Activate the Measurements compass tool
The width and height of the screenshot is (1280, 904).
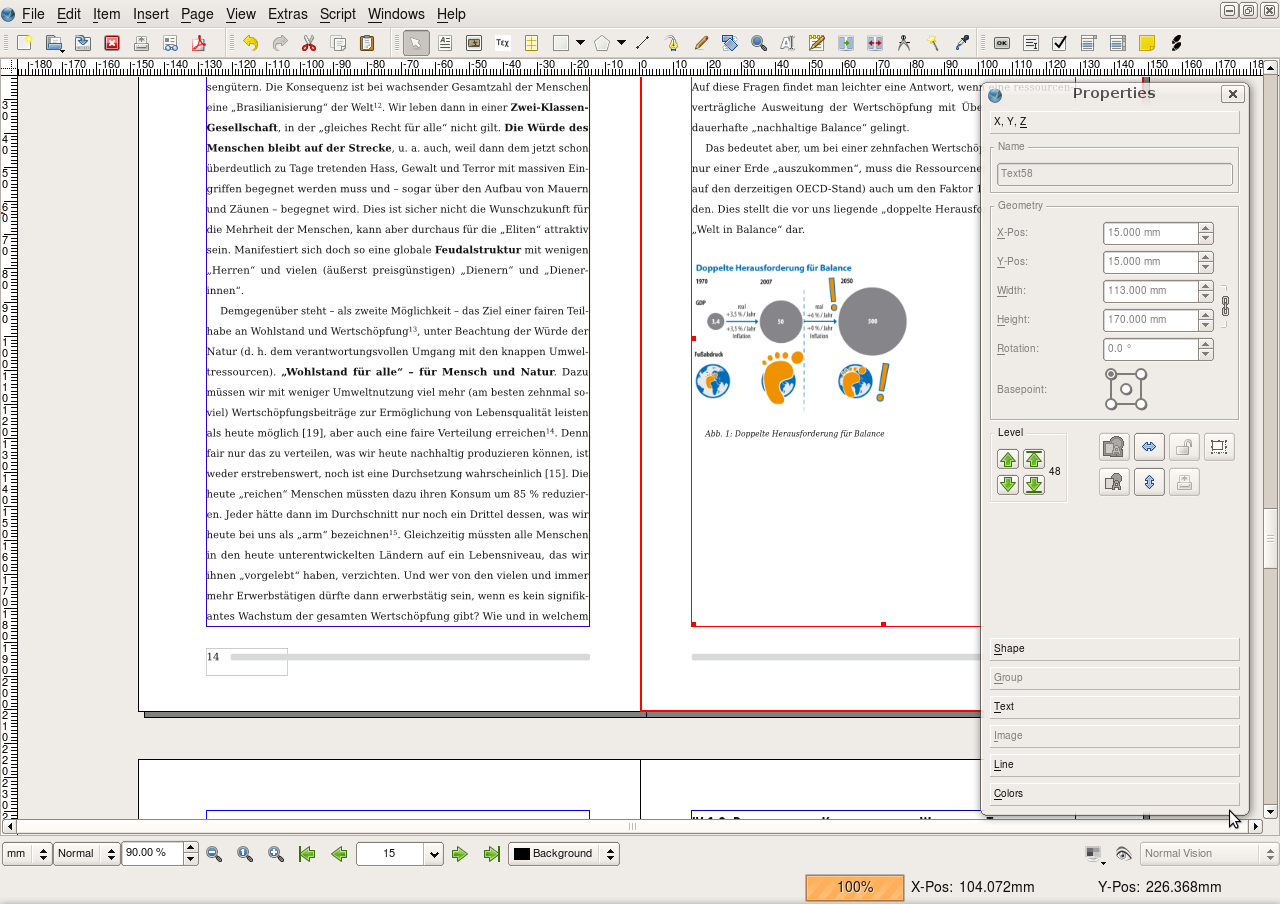point(904,43)
